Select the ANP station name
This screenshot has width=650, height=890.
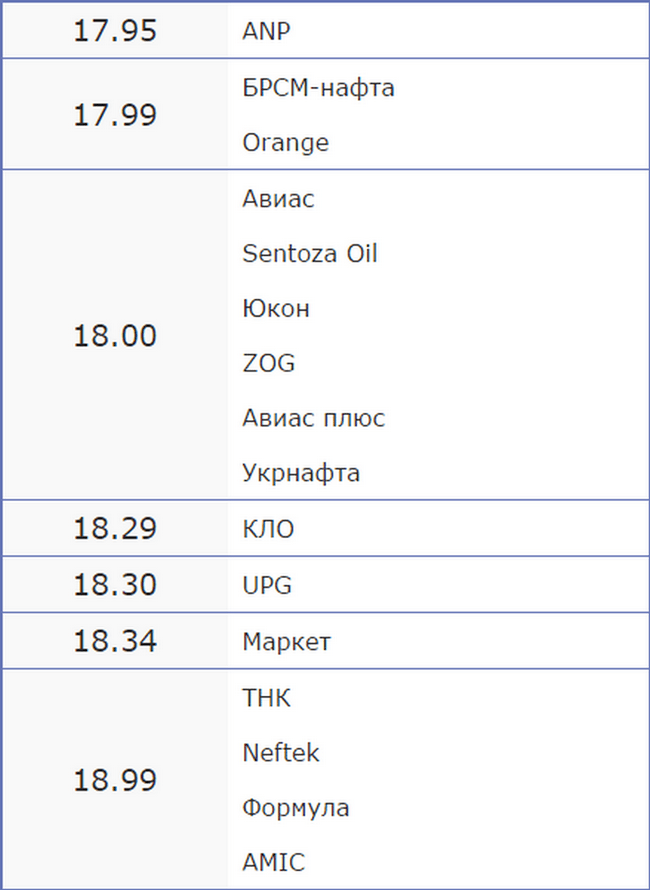tap(266, 31)
